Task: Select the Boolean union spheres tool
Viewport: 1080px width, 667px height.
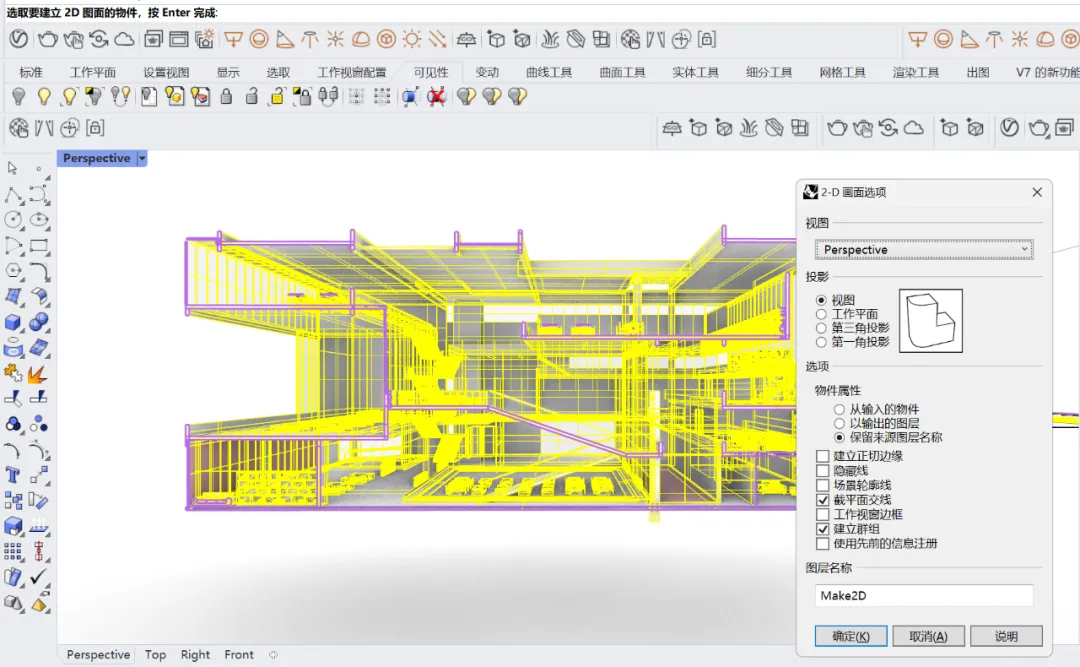Action: [39, 322]
